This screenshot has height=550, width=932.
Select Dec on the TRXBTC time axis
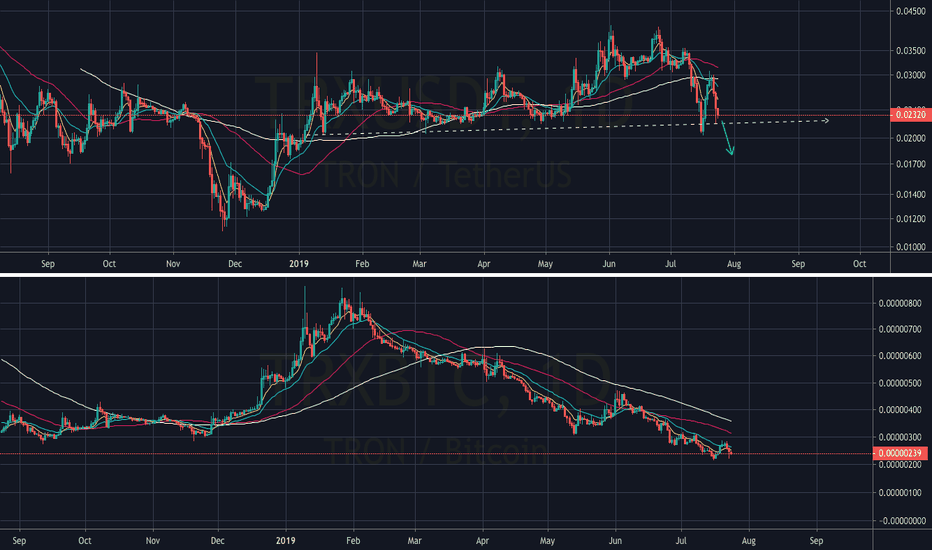tap(218, 540)
